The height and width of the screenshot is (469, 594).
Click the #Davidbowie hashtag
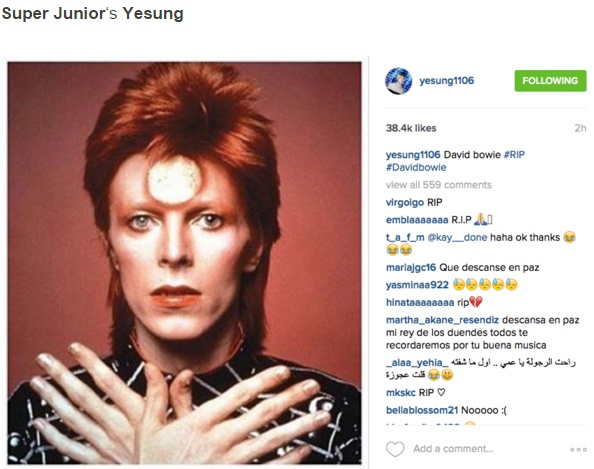(416, 167)
